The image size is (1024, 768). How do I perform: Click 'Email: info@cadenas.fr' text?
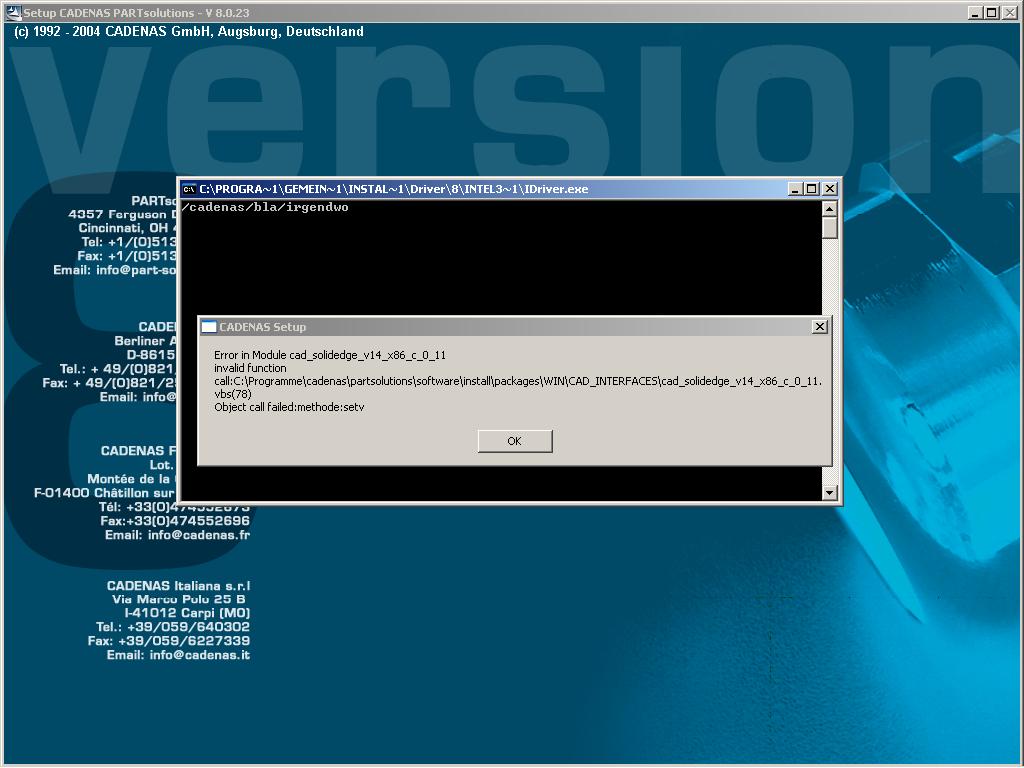[x=178, y=535]
